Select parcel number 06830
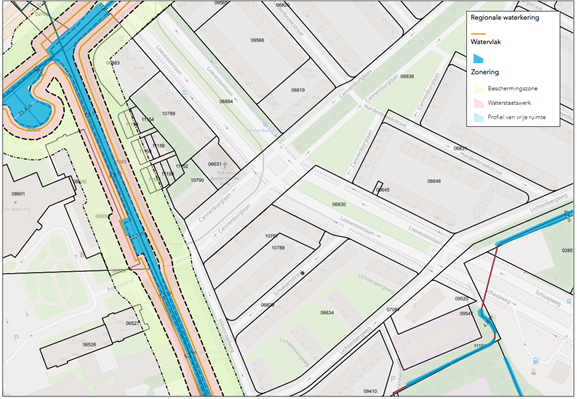This screenshot has width=577, height=399. coord(339,204)
